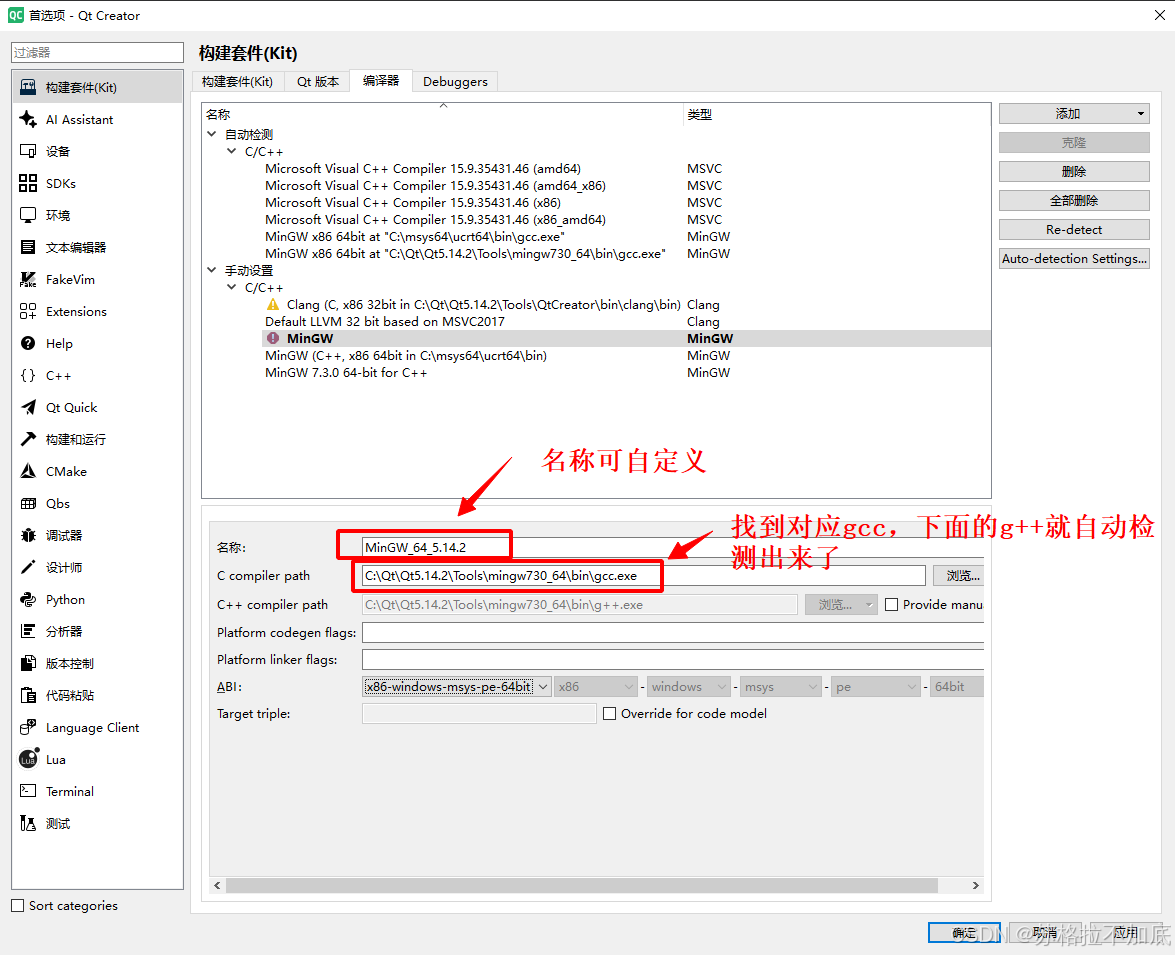
Task: Switch to the Debuggers tab
Action: point(455,81)
